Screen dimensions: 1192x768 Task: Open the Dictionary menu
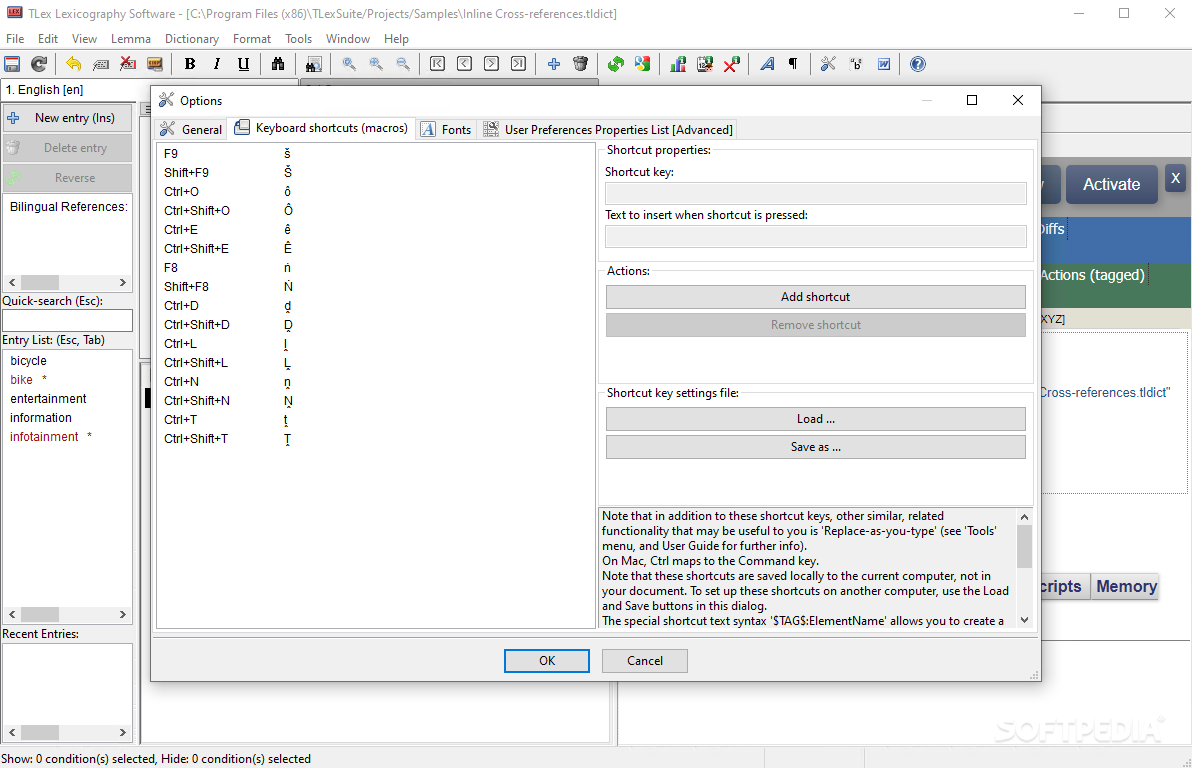coord(192,38)
